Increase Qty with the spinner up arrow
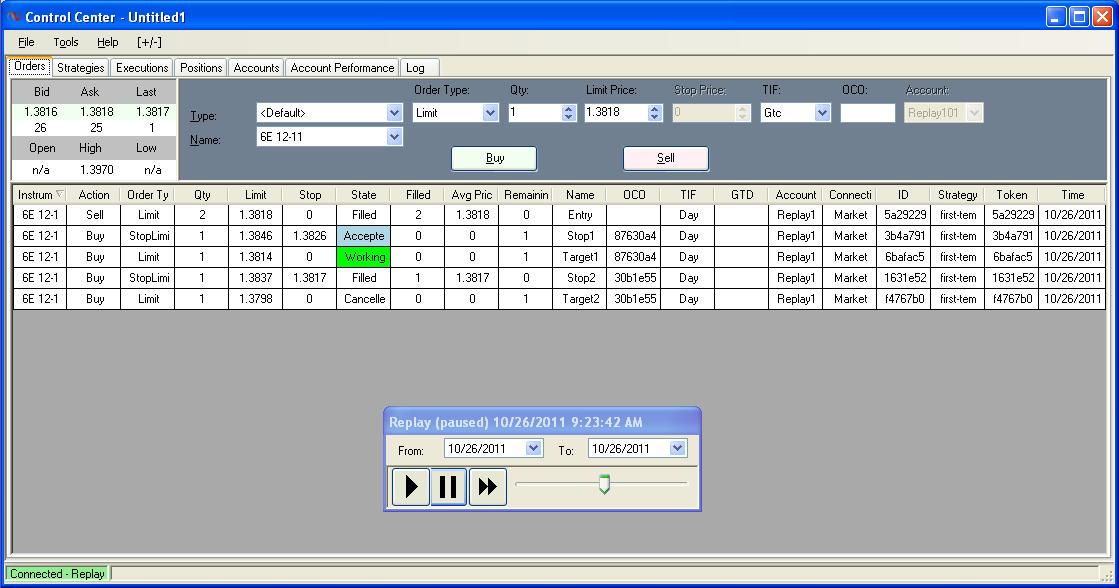 (x=569, y=109)
